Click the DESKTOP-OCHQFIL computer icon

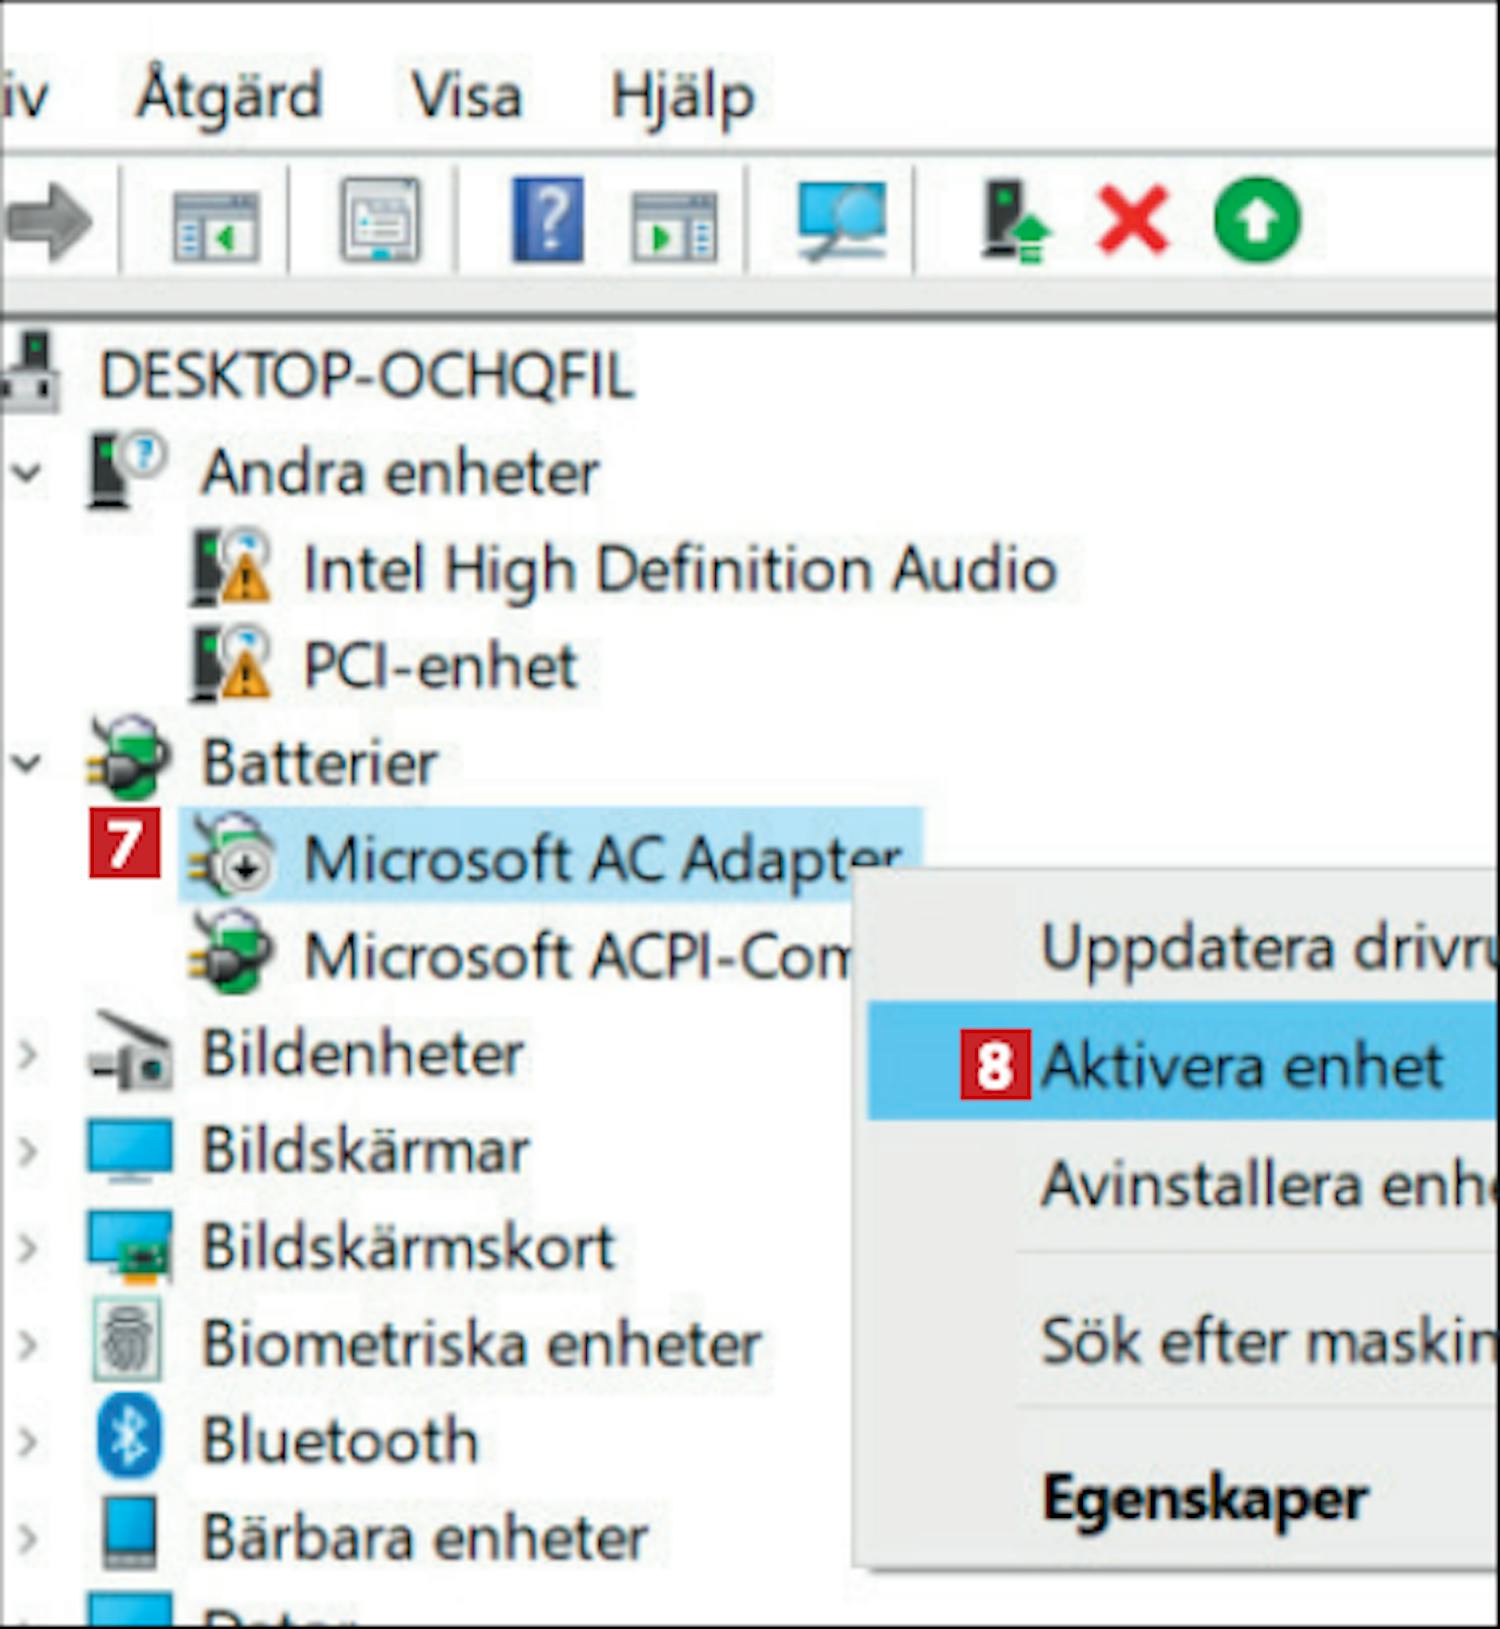[30, 373]
